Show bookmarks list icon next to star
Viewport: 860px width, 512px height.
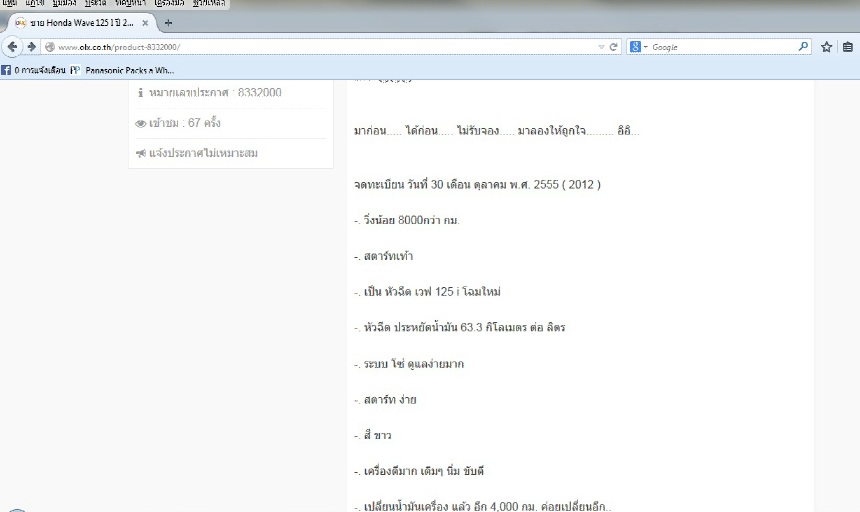[847, 47]
